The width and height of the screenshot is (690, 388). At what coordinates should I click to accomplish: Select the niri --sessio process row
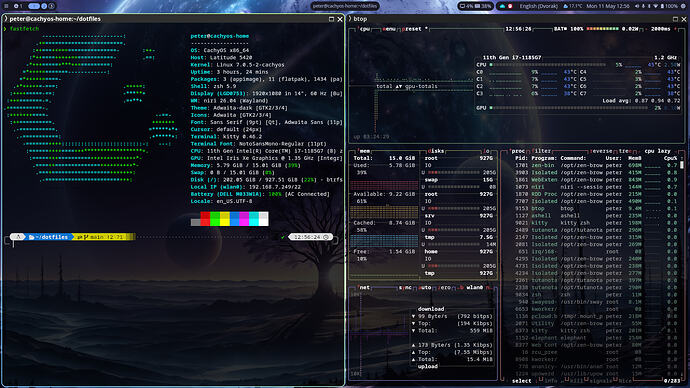tap(596, 187)
